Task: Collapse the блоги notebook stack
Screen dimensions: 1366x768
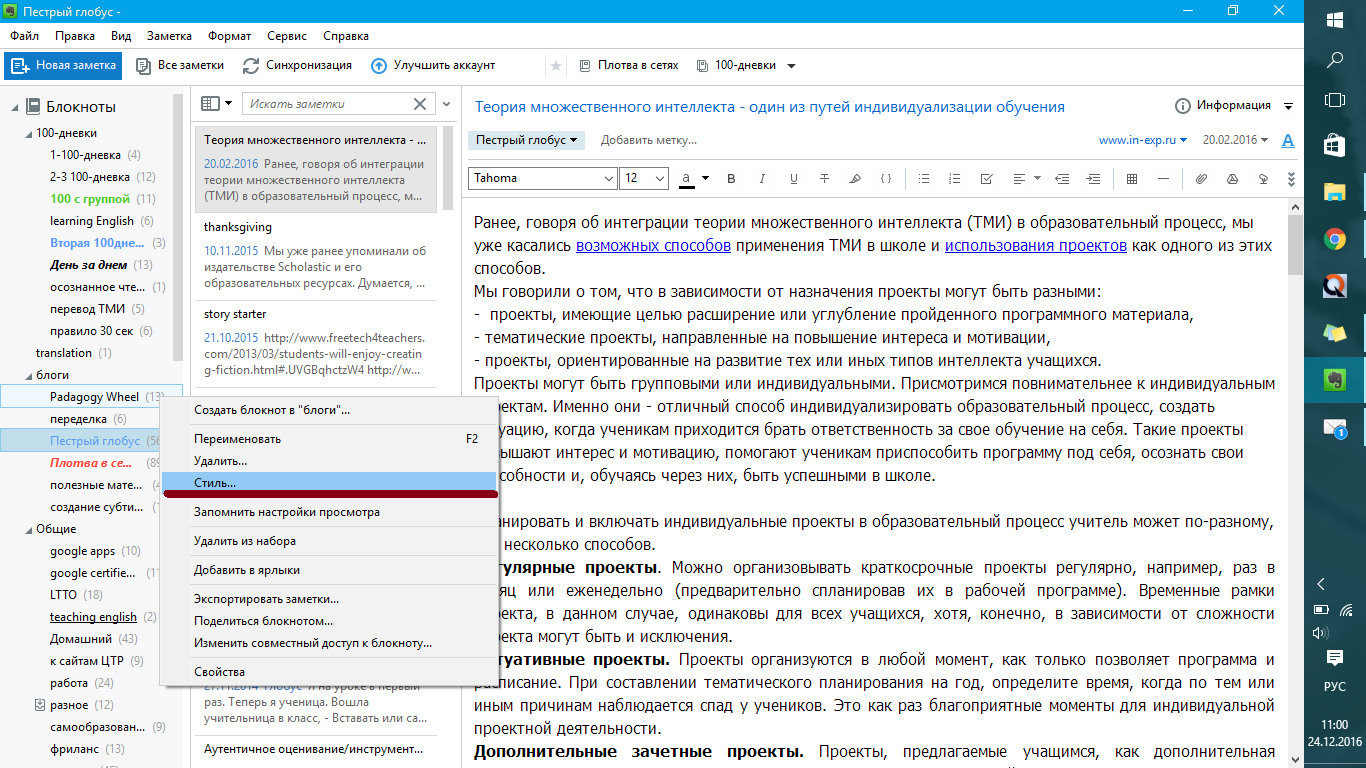Action: point(28,375)
